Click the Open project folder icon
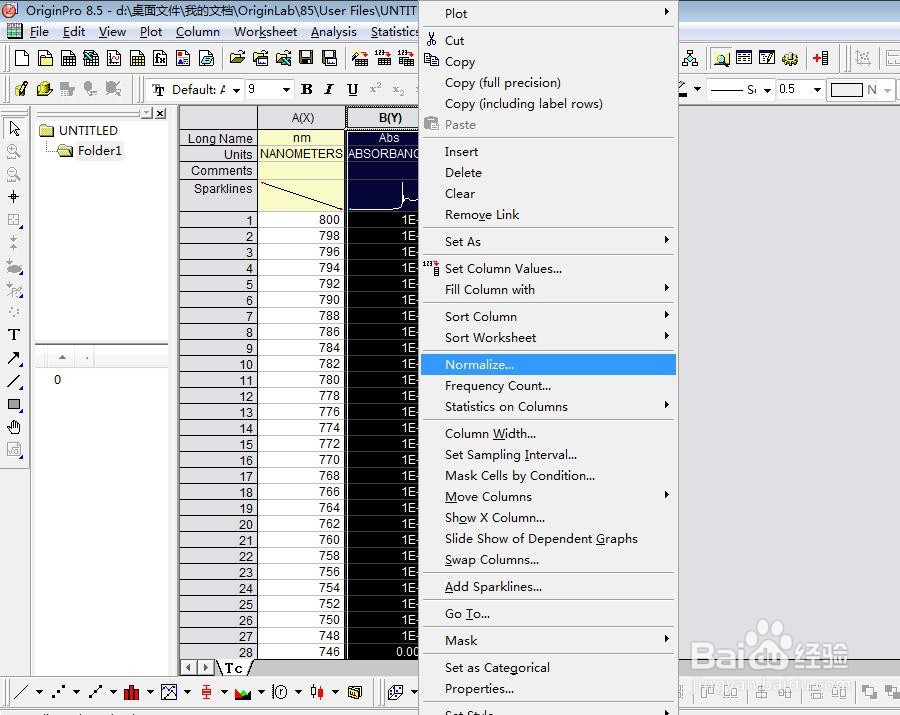The width and height of the screenshot is (900, 715). point(237,58)
